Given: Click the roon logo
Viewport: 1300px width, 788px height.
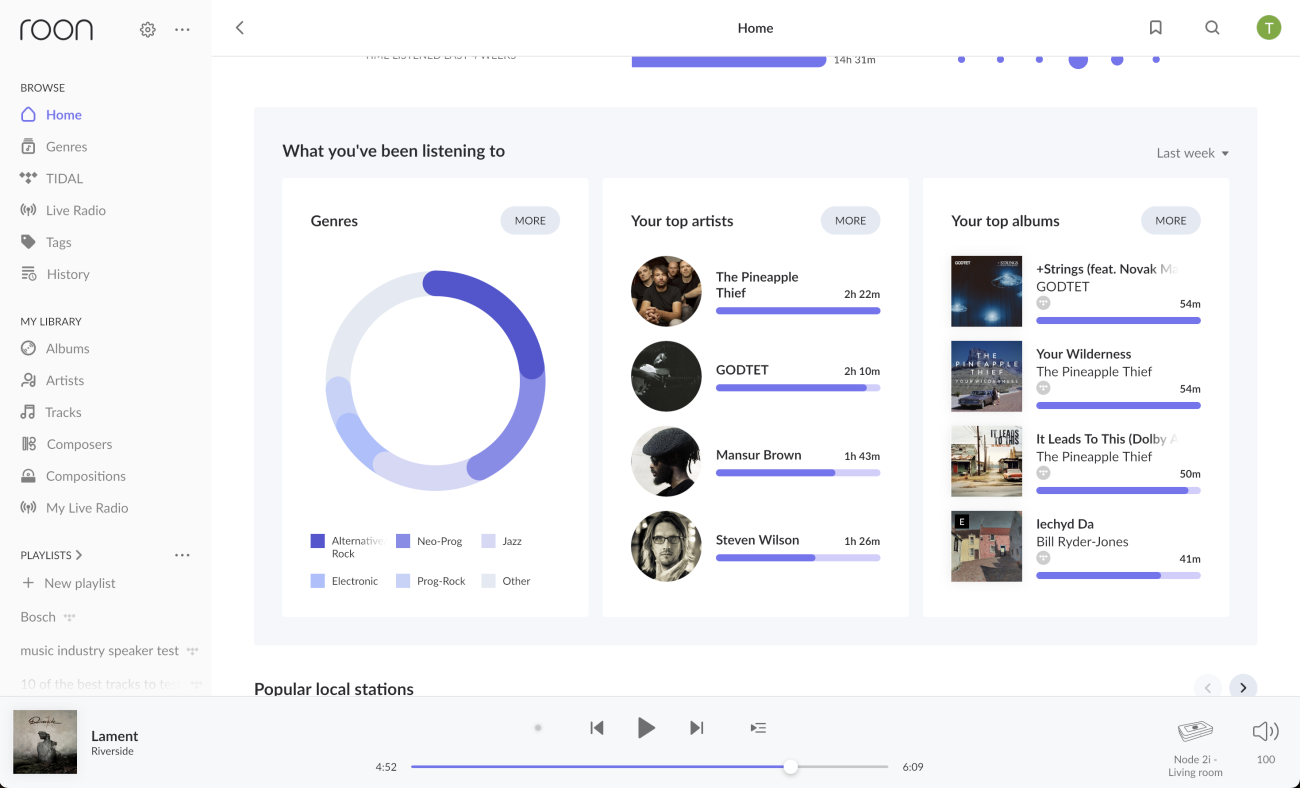Looking at the screenshot, I should (x=56, y=30).
